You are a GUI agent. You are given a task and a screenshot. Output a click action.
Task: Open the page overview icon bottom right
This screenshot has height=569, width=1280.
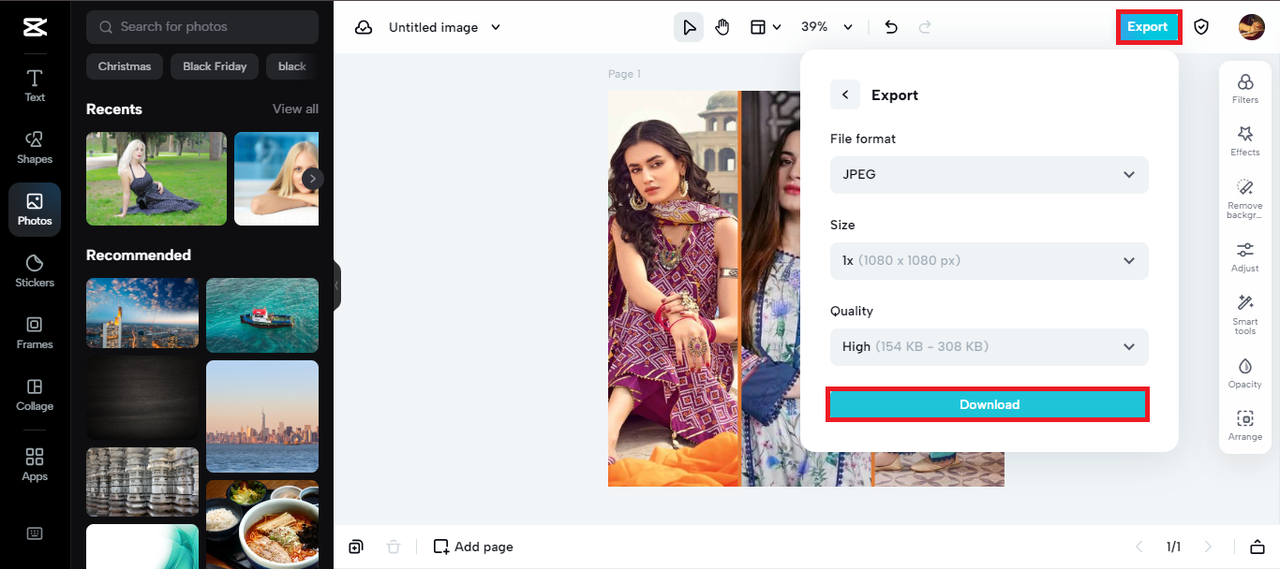pyautogui.click(x=1257, y=547)
